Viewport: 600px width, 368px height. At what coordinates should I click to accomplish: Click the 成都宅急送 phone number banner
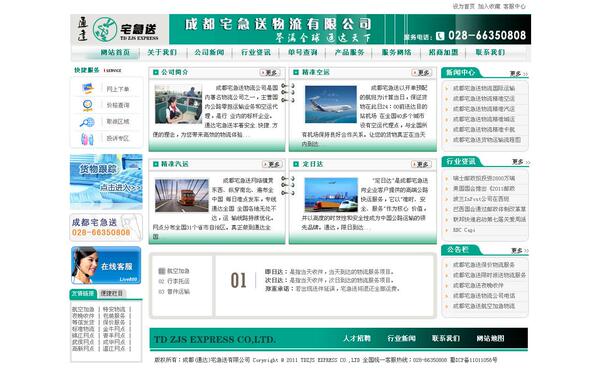click(106, 228)
